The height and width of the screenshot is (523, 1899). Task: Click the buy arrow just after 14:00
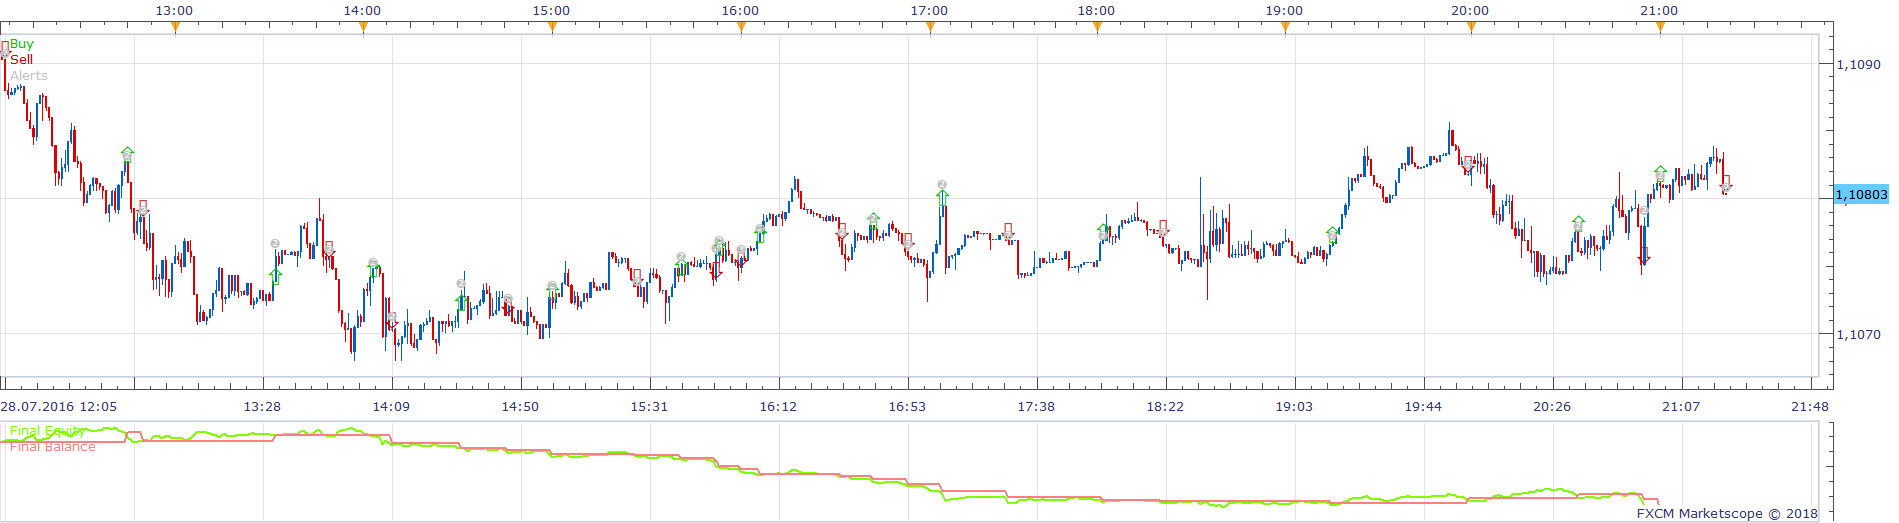pyautogui.click(x=374, y=269)
